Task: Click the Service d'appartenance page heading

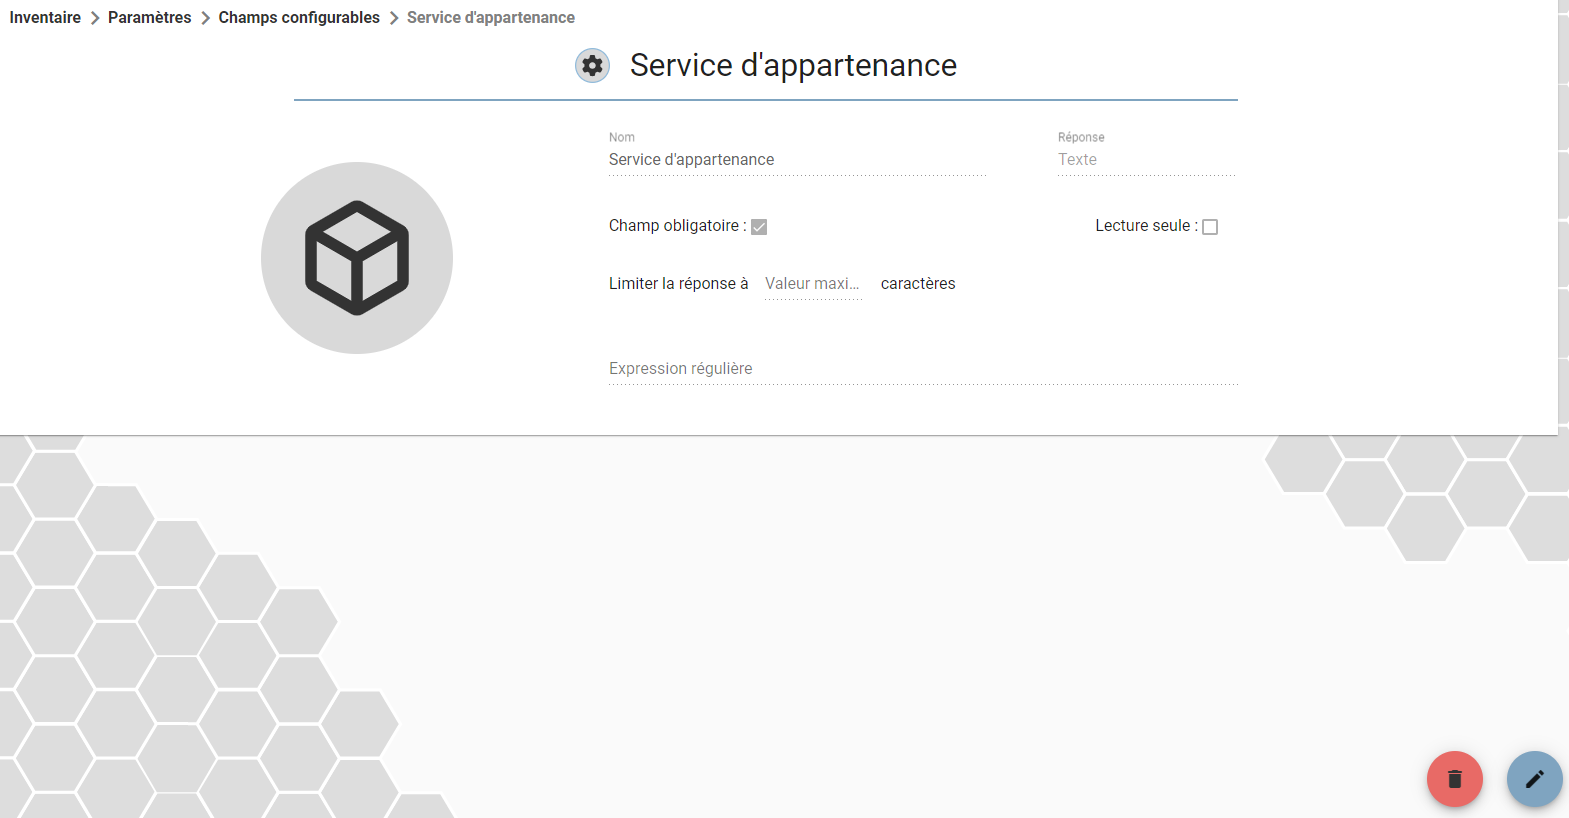Action: [x=793, y=66]
